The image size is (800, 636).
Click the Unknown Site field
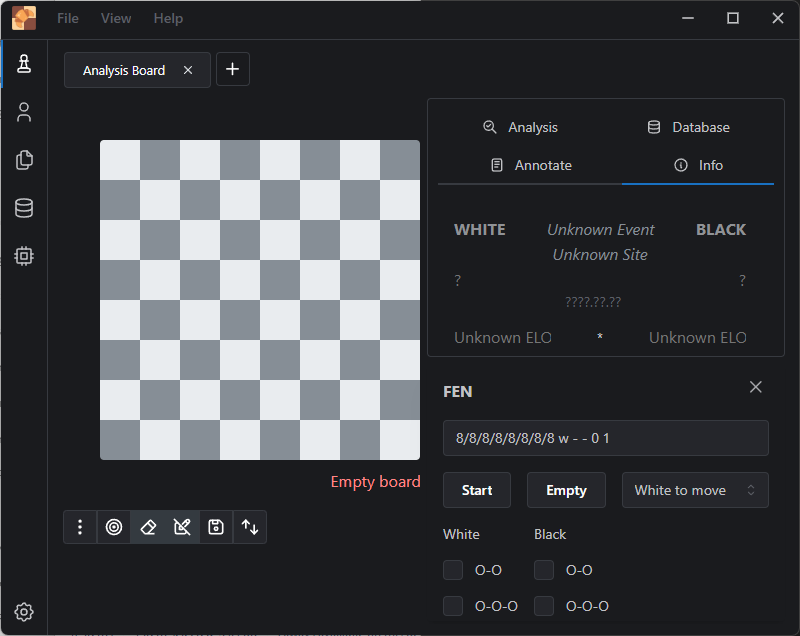pyautogui.click(x=601, y=255)
